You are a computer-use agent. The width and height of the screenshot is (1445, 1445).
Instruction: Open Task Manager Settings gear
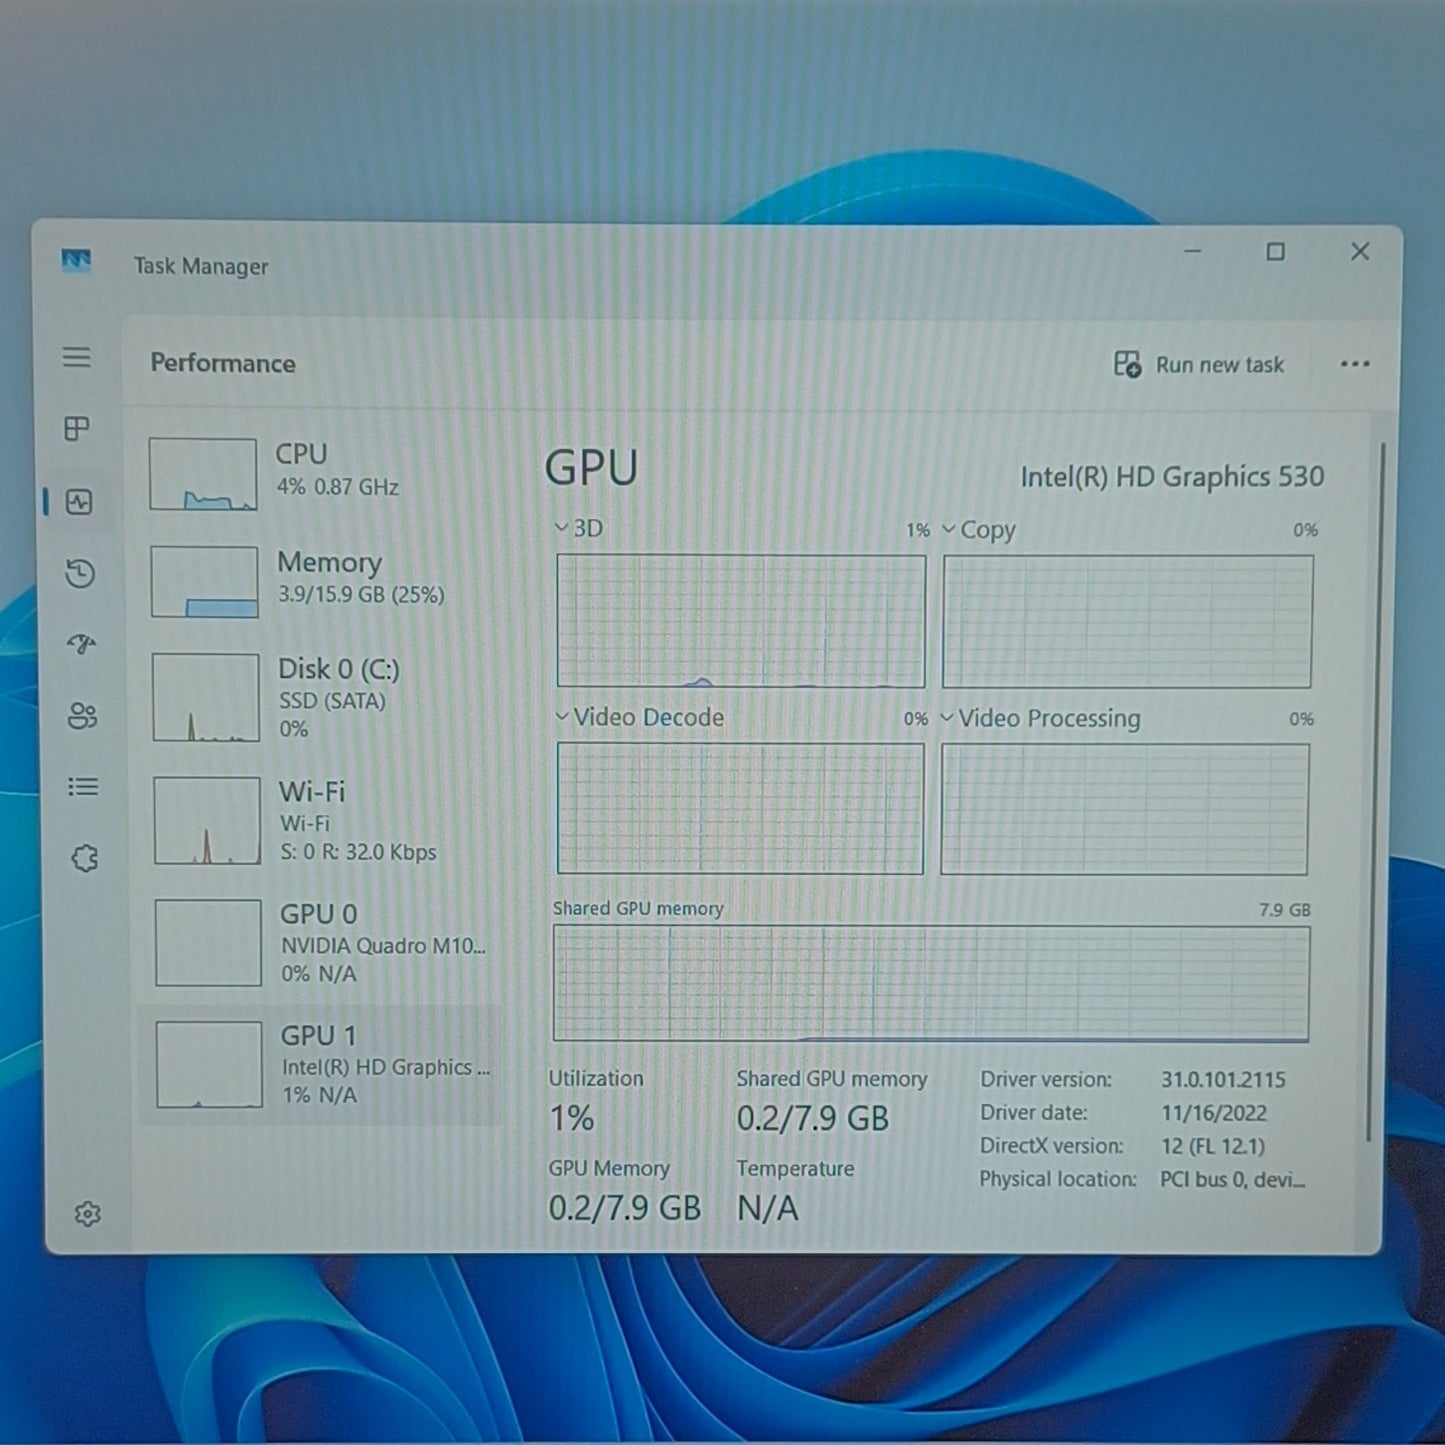click(88, 1213)
